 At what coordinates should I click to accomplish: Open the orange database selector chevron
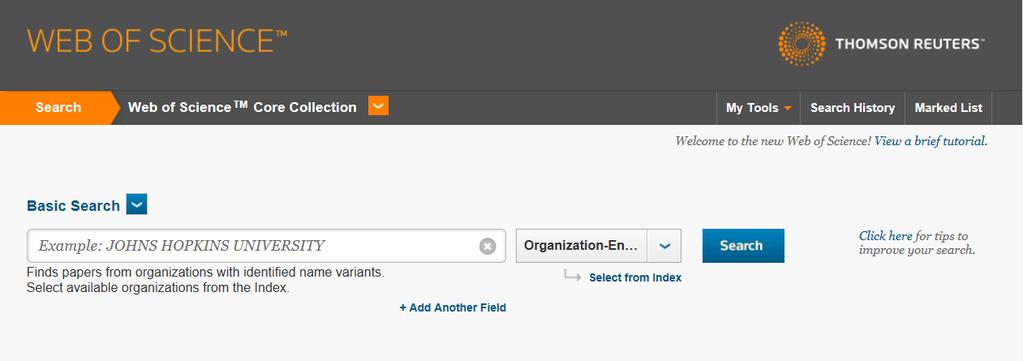[378, 106]
